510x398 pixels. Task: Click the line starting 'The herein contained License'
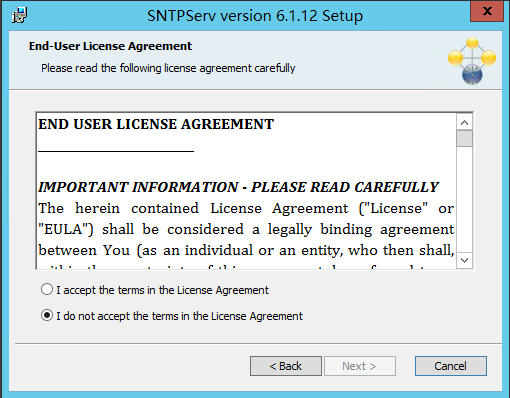pos(246,209)
